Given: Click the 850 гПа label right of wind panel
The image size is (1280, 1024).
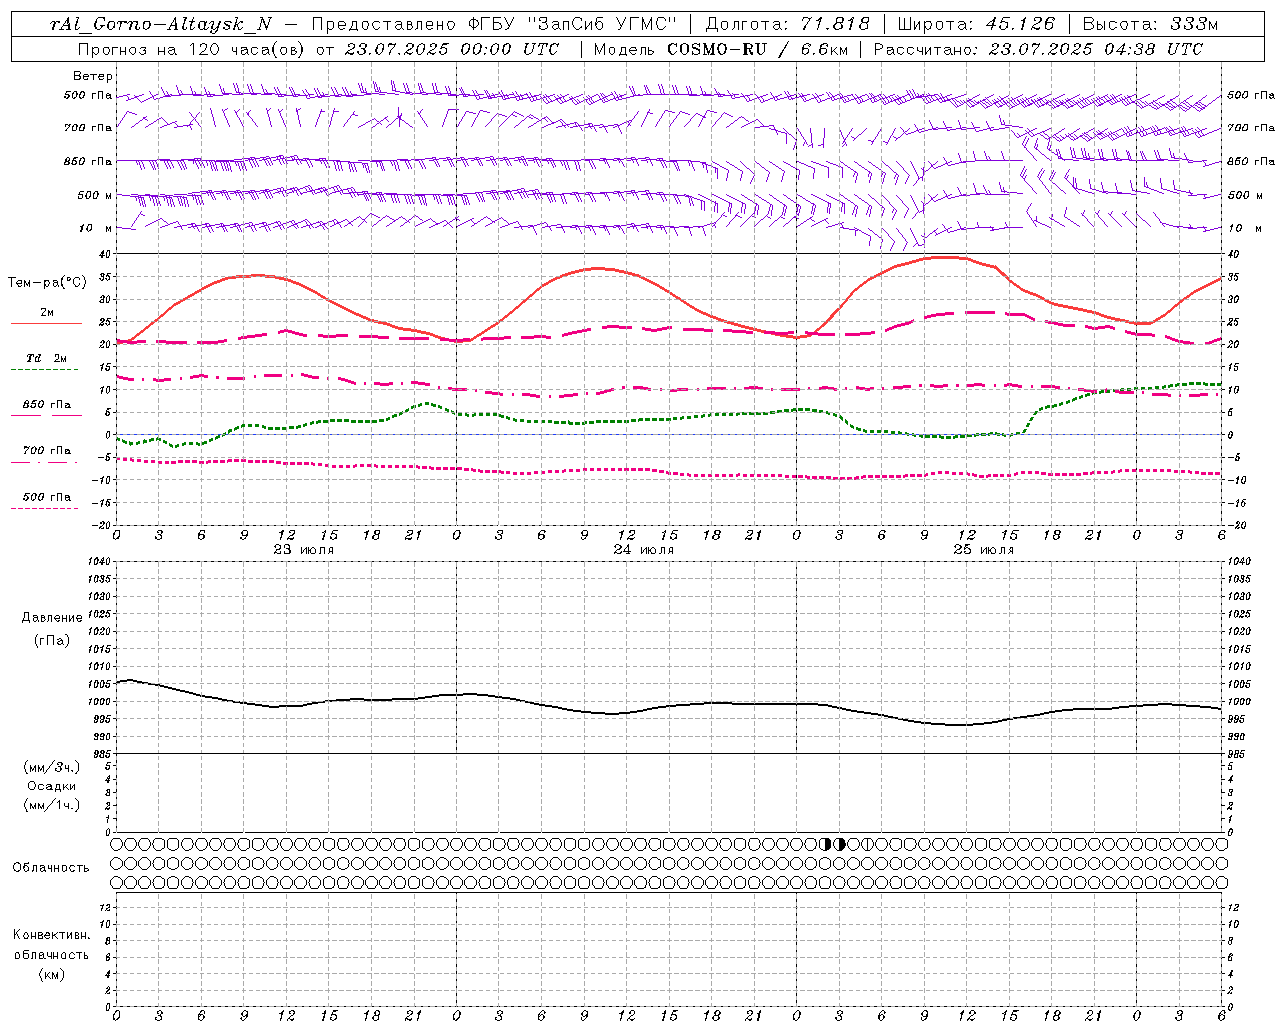Looking at the screenshot, I should coord(1251,161).
